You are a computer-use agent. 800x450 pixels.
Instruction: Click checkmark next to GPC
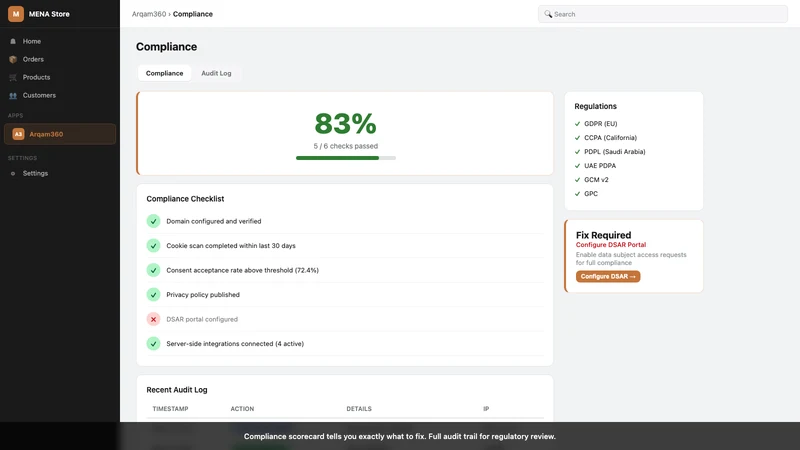point(578,194)
